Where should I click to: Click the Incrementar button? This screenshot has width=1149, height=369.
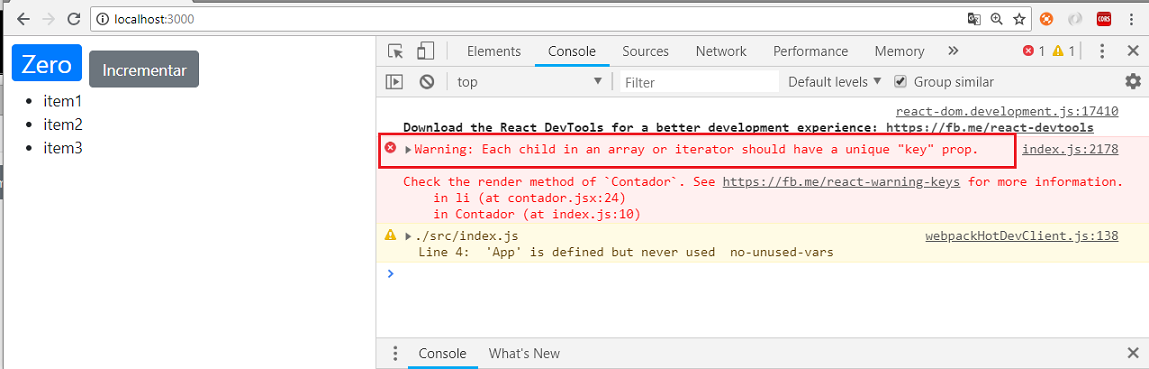tap(144, 70)
